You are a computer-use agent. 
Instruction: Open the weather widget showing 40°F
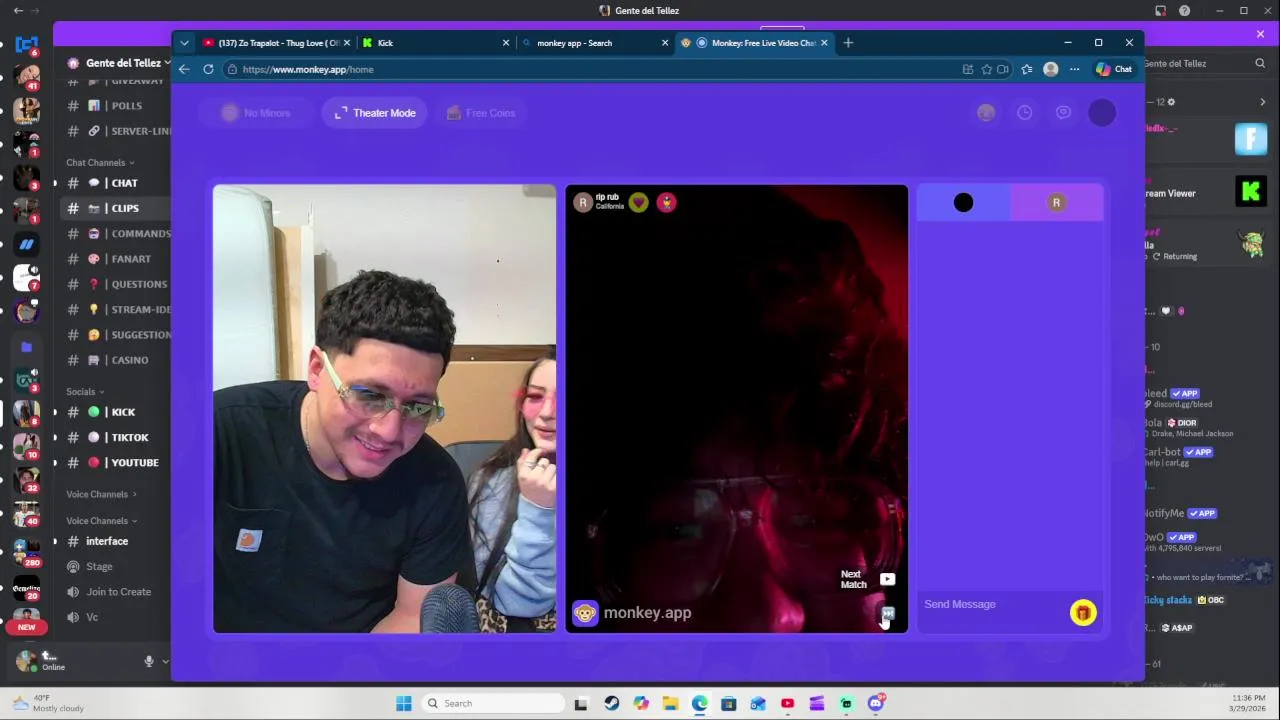point(48,703)
